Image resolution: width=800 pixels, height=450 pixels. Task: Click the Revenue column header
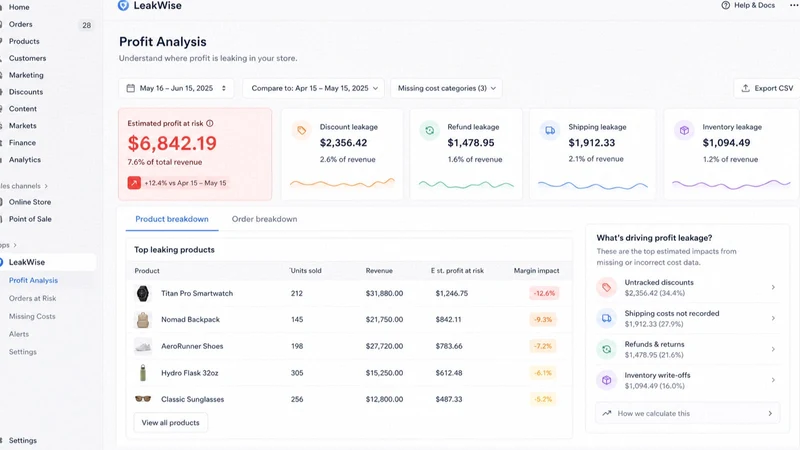click(379, 271)
